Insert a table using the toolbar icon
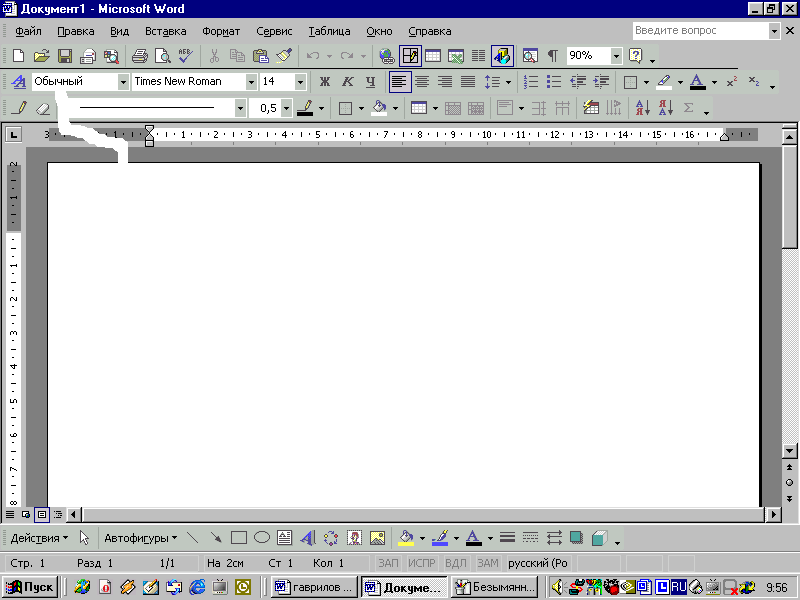Viewport: 800px width, 600px height. coord(433,55)
